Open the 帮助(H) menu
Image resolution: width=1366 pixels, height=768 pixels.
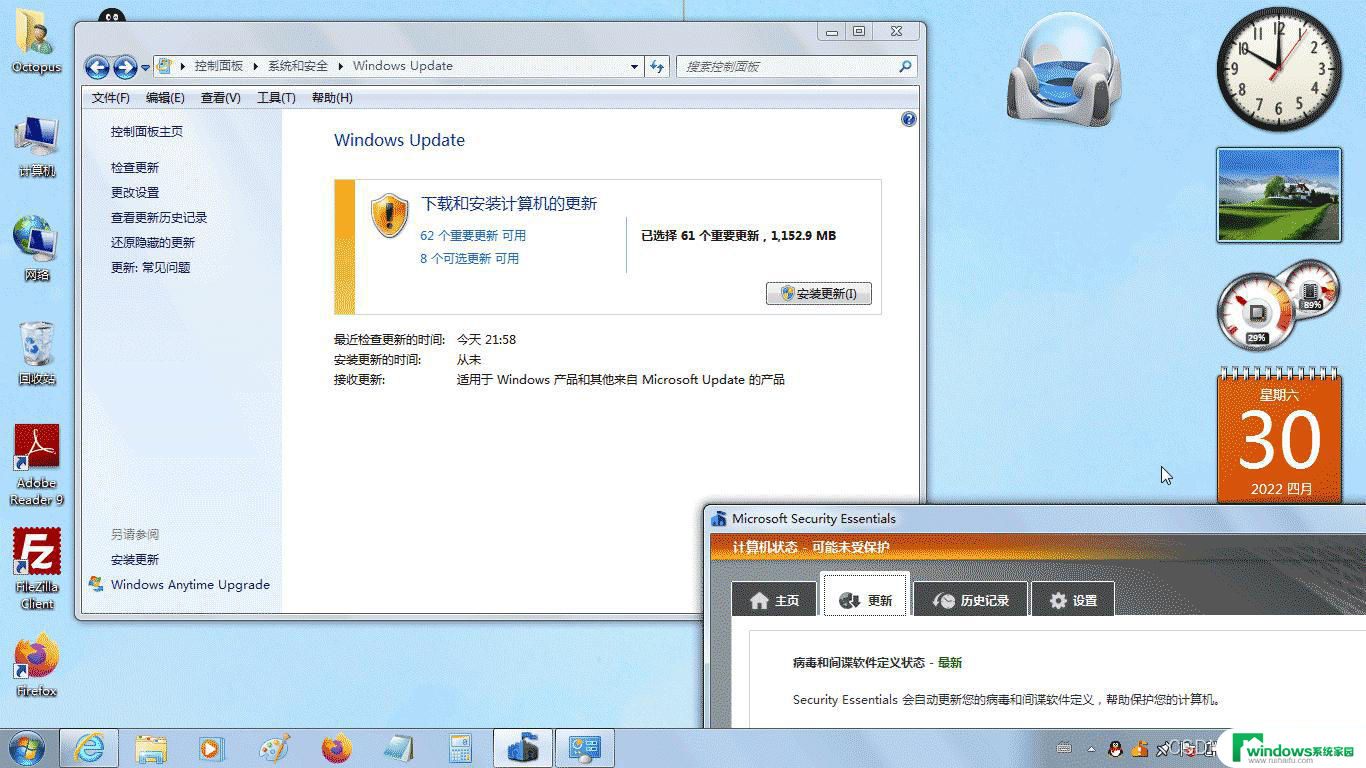[332, 98]
